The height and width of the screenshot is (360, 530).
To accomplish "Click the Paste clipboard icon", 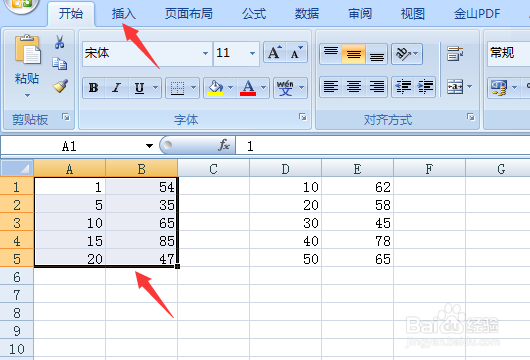I will pos(28,49).
